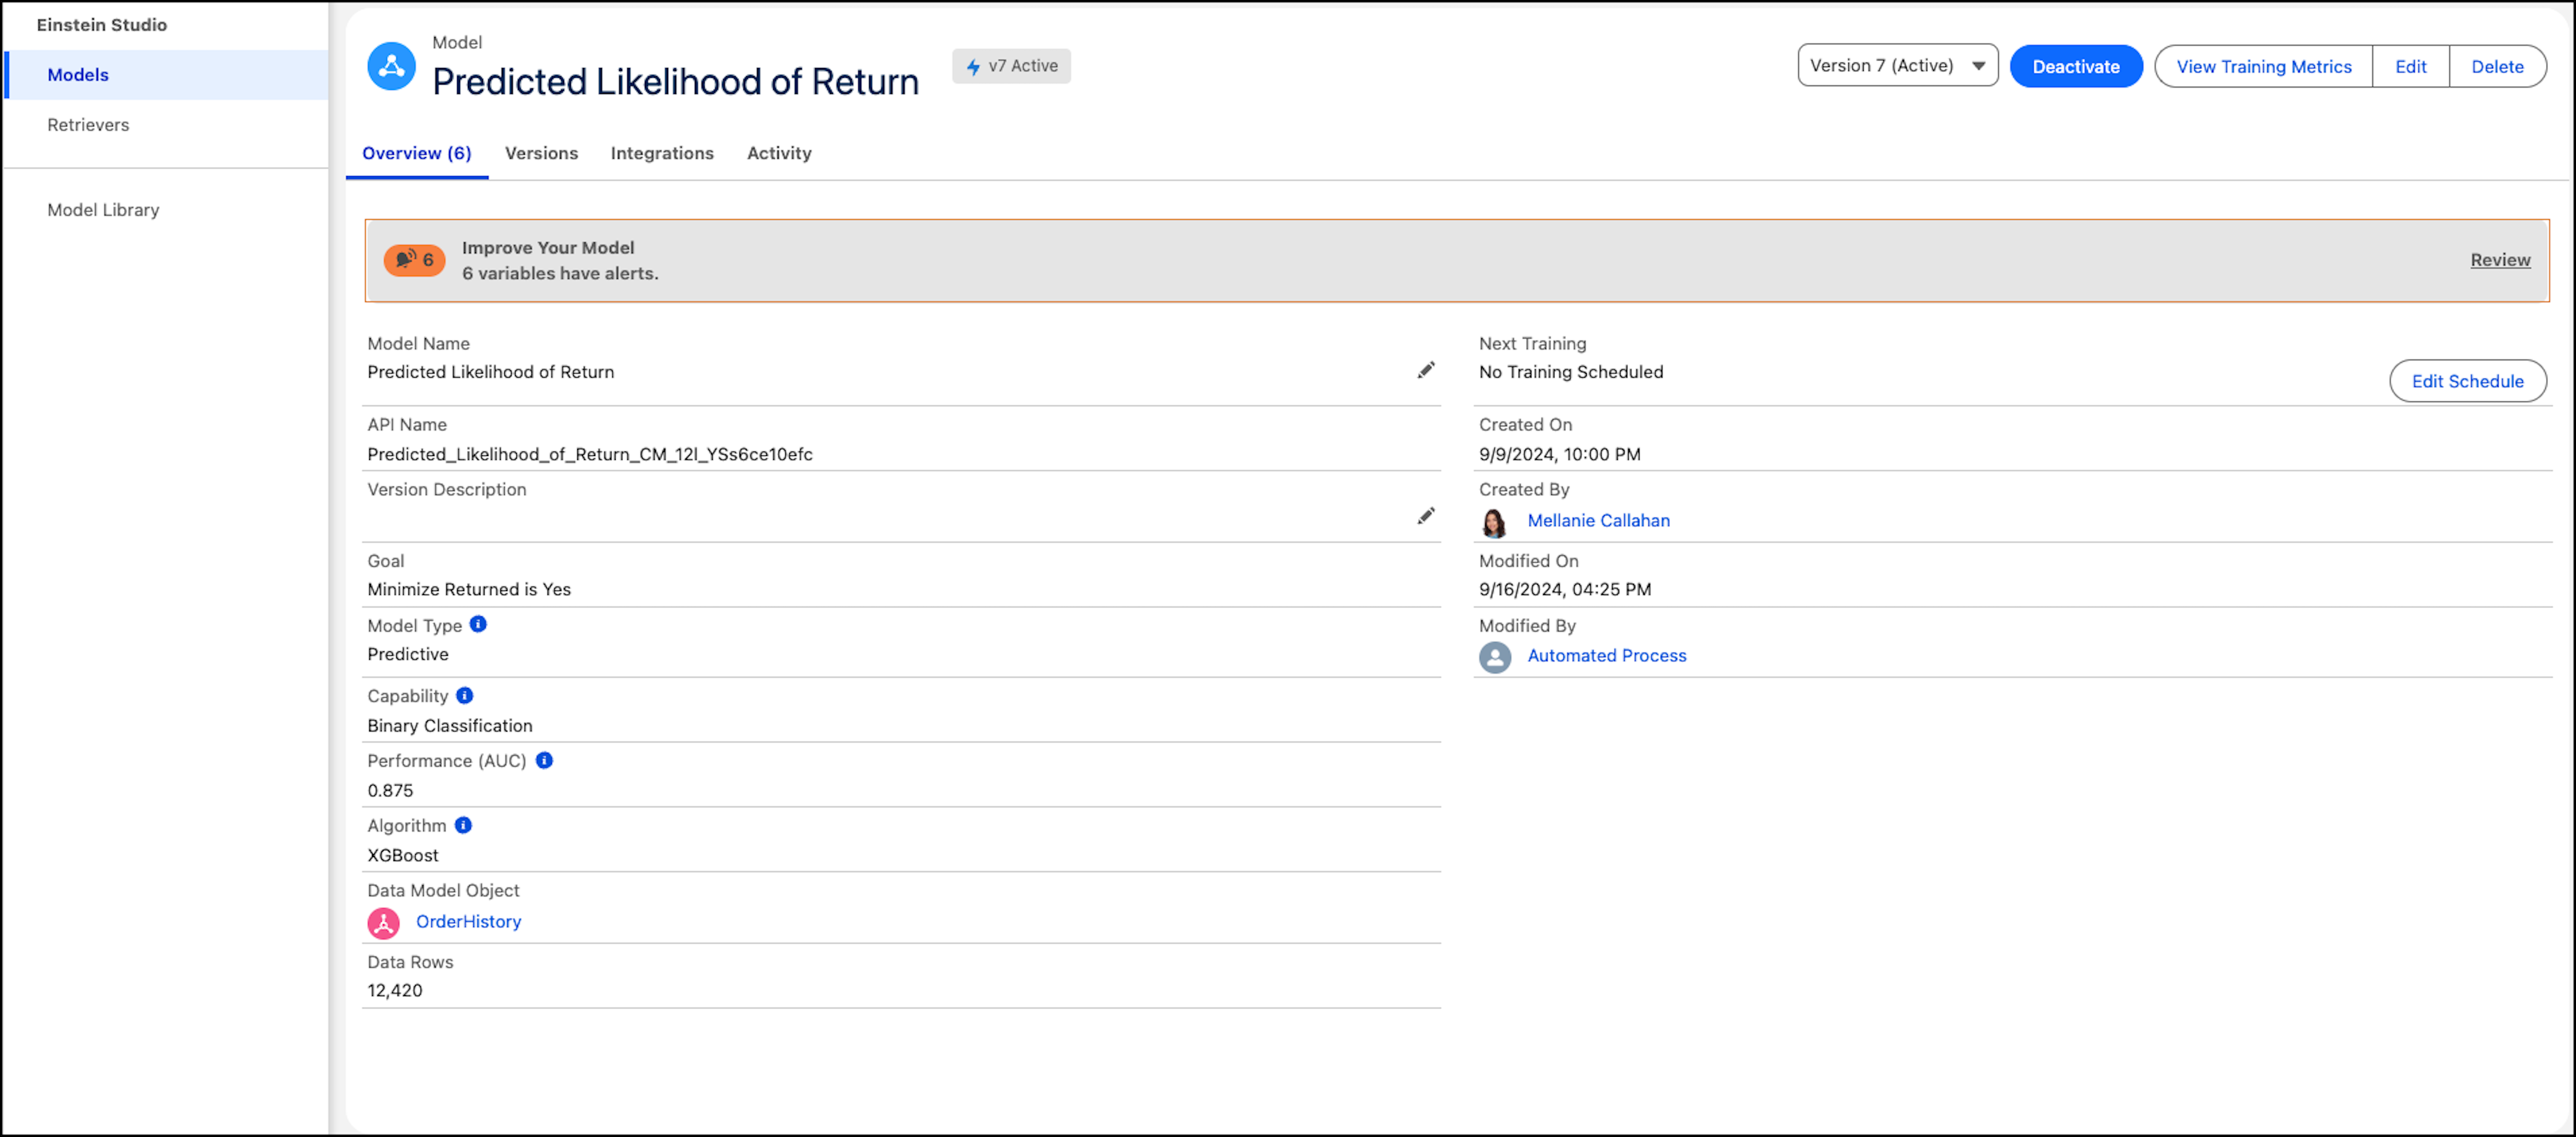Click the Data Rows value 12,420

[x=395, y=991]
